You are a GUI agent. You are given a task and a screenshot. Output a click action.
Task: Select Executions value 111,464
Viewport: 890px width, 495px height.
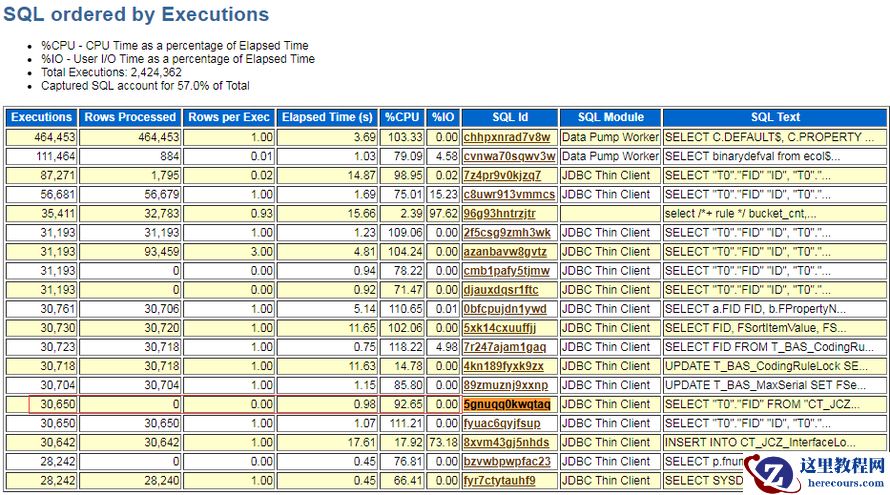click(x=56, y=156)
